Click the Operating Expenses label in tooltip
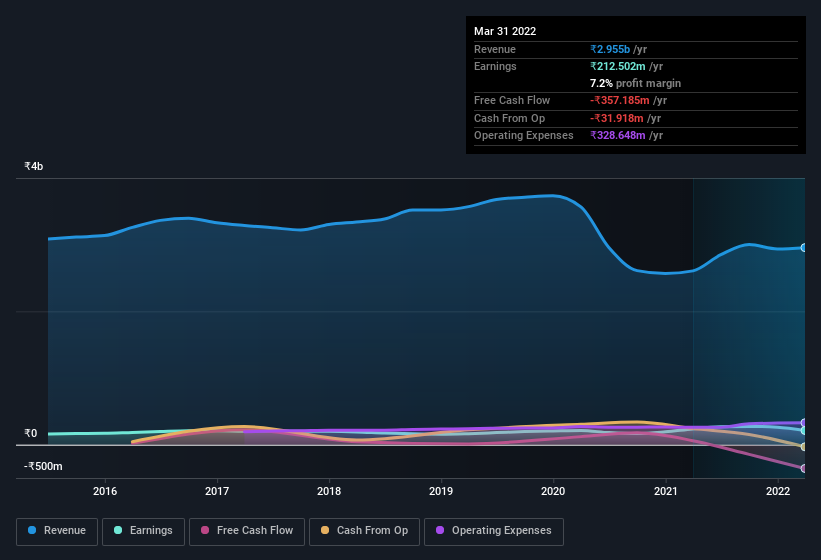821x560 pixels. point(524,136)
